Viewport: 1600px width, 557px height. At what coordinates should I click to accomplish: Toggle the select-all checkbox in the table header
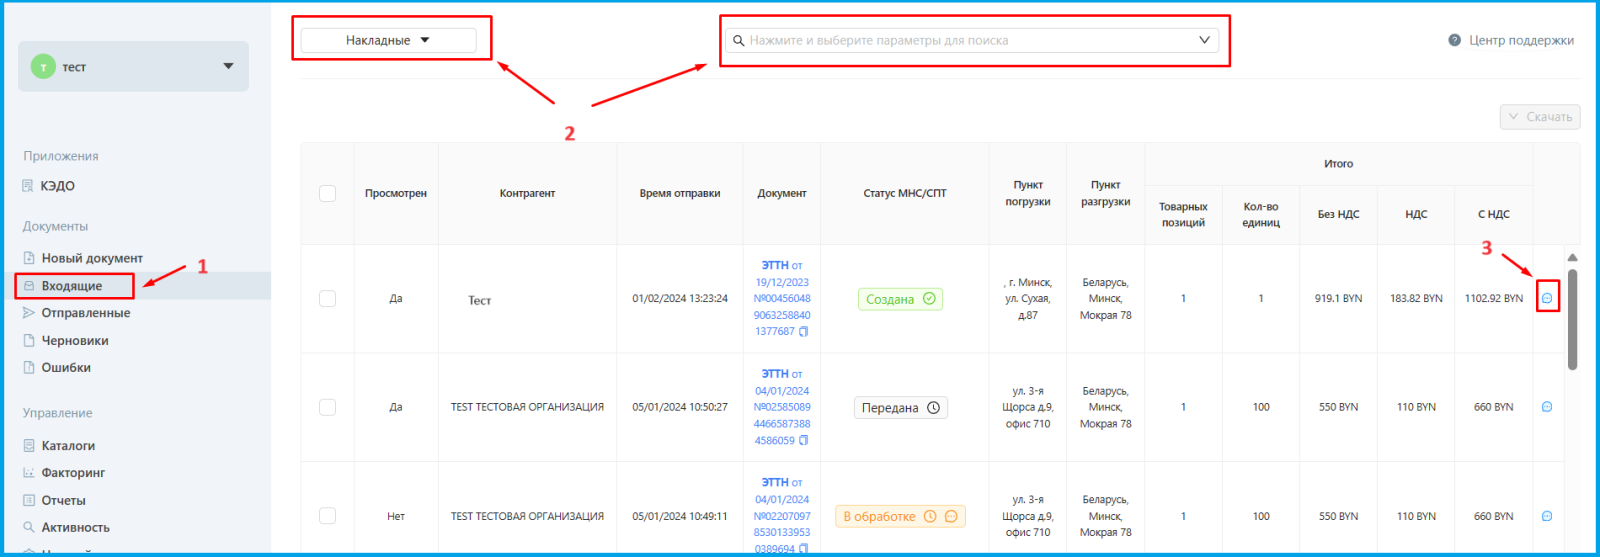[x=327, y=194]
